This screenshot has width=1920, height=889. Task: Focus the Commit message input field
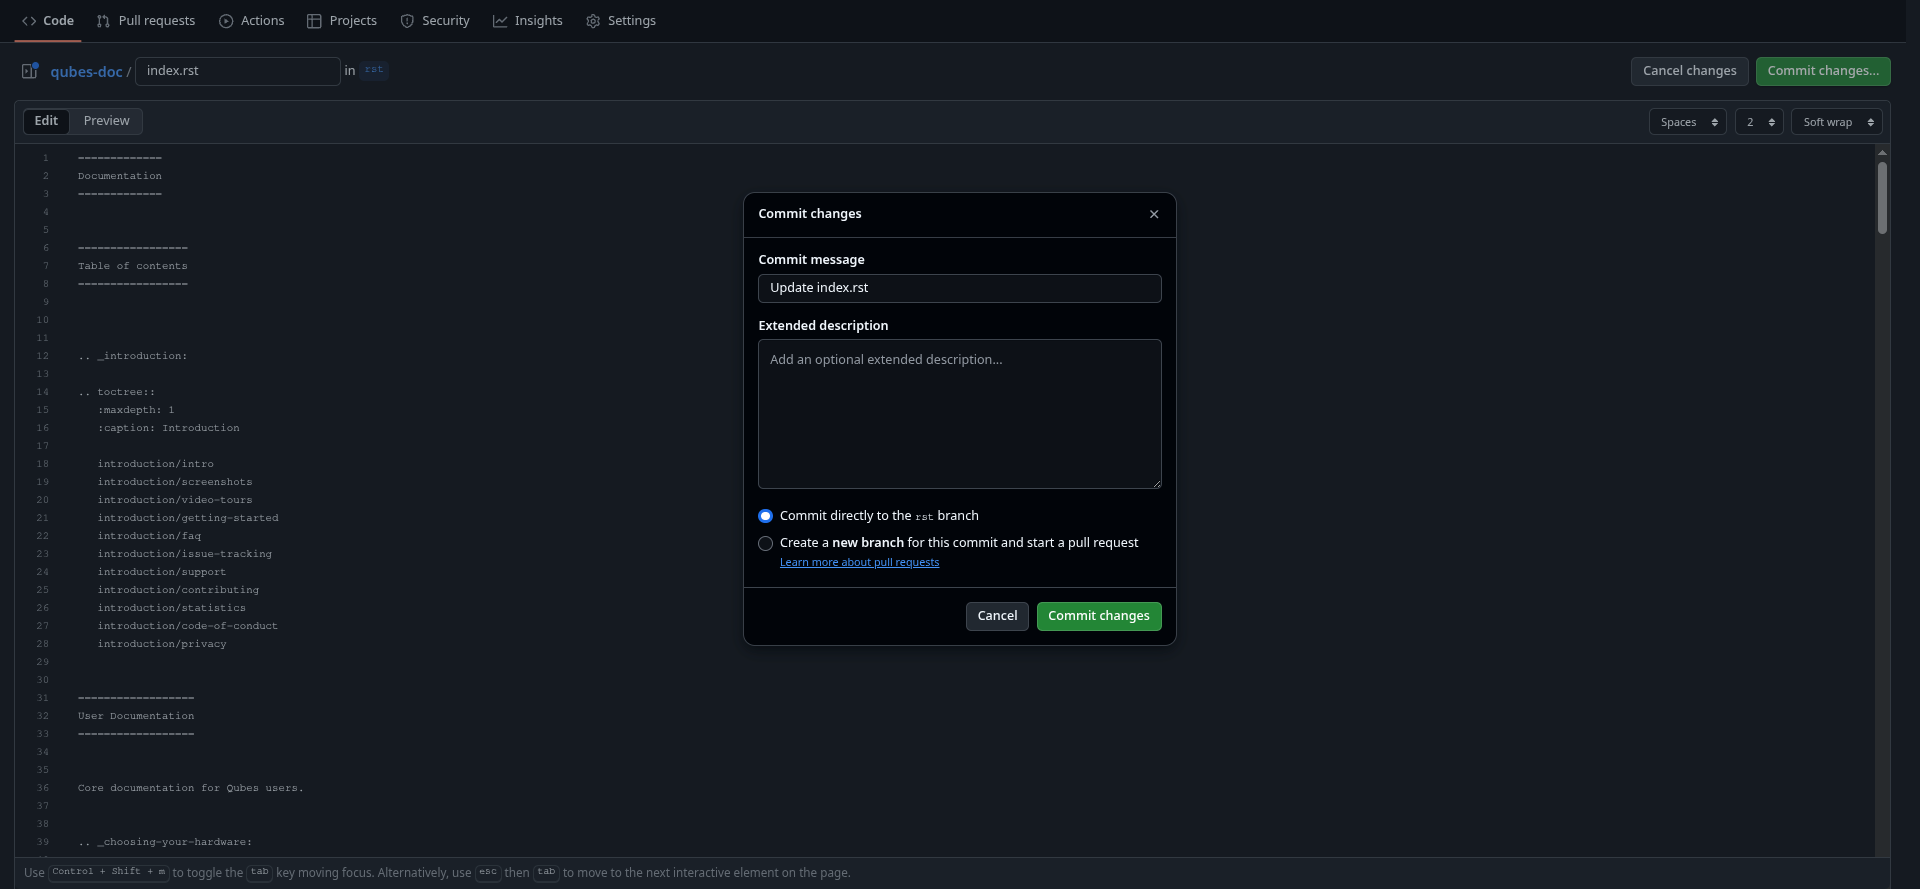[959, 288]
